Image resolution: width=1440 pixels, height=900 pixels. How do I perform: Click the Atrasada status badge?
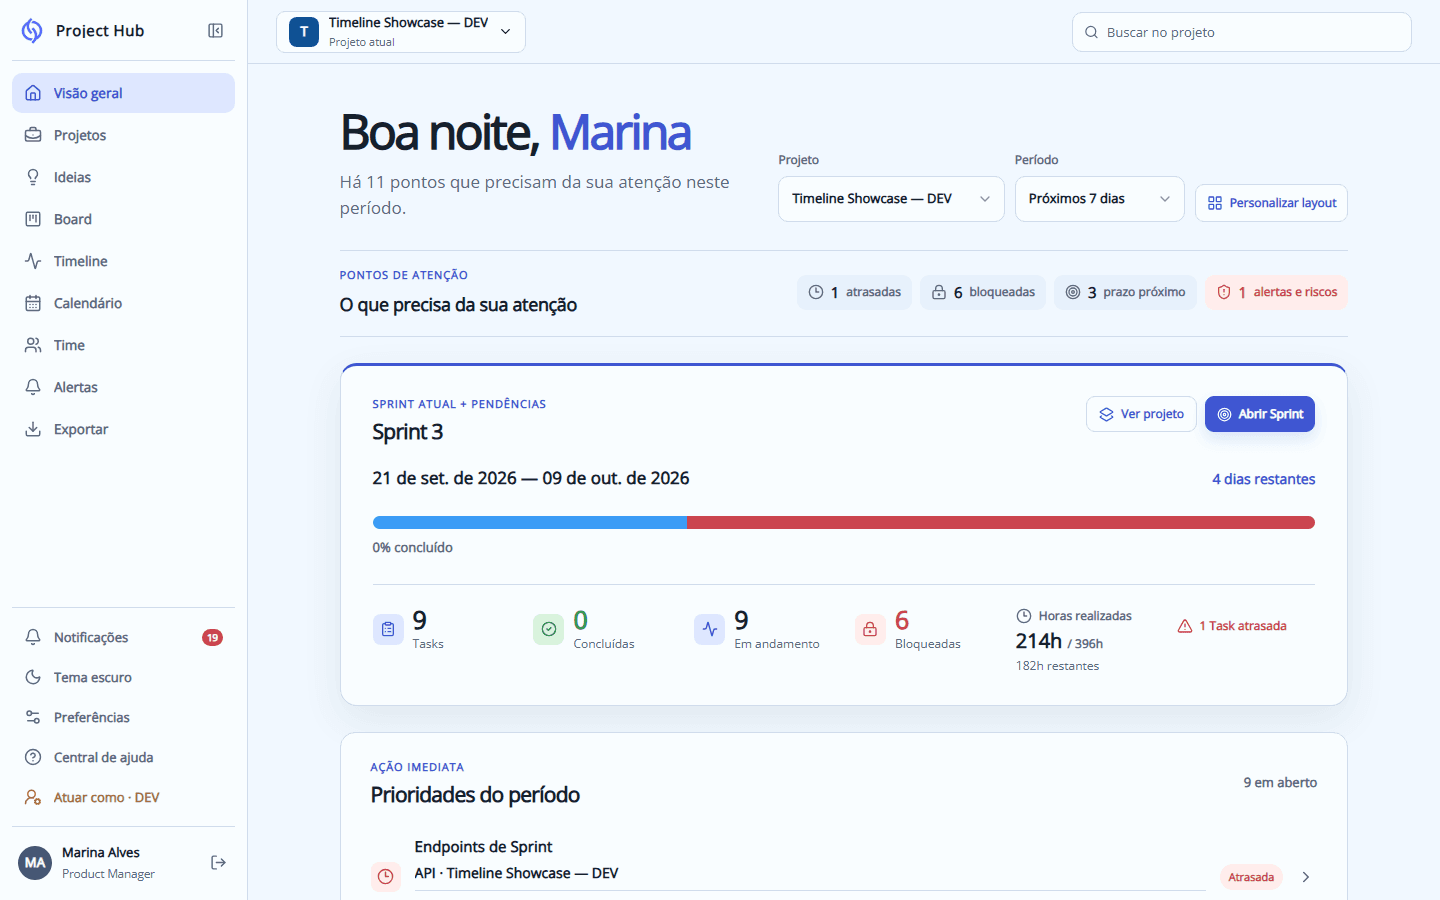coord(1251,877)
